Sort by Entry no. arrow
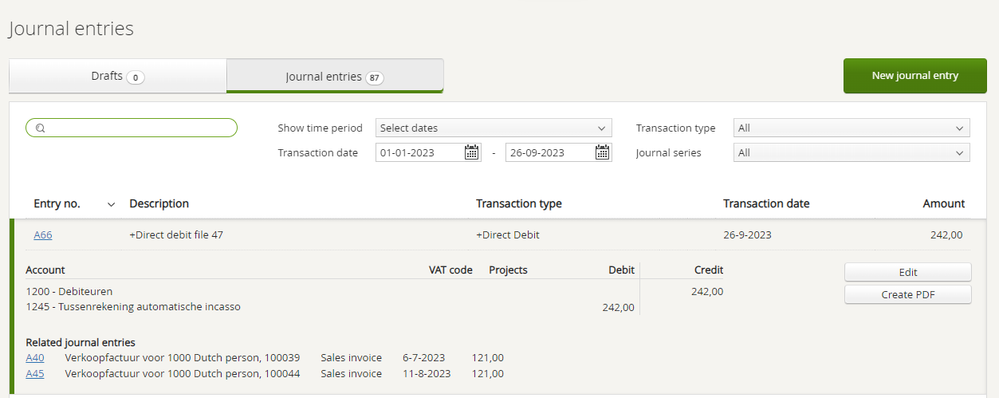Screen dimensions: 999x398 [111, 204]
